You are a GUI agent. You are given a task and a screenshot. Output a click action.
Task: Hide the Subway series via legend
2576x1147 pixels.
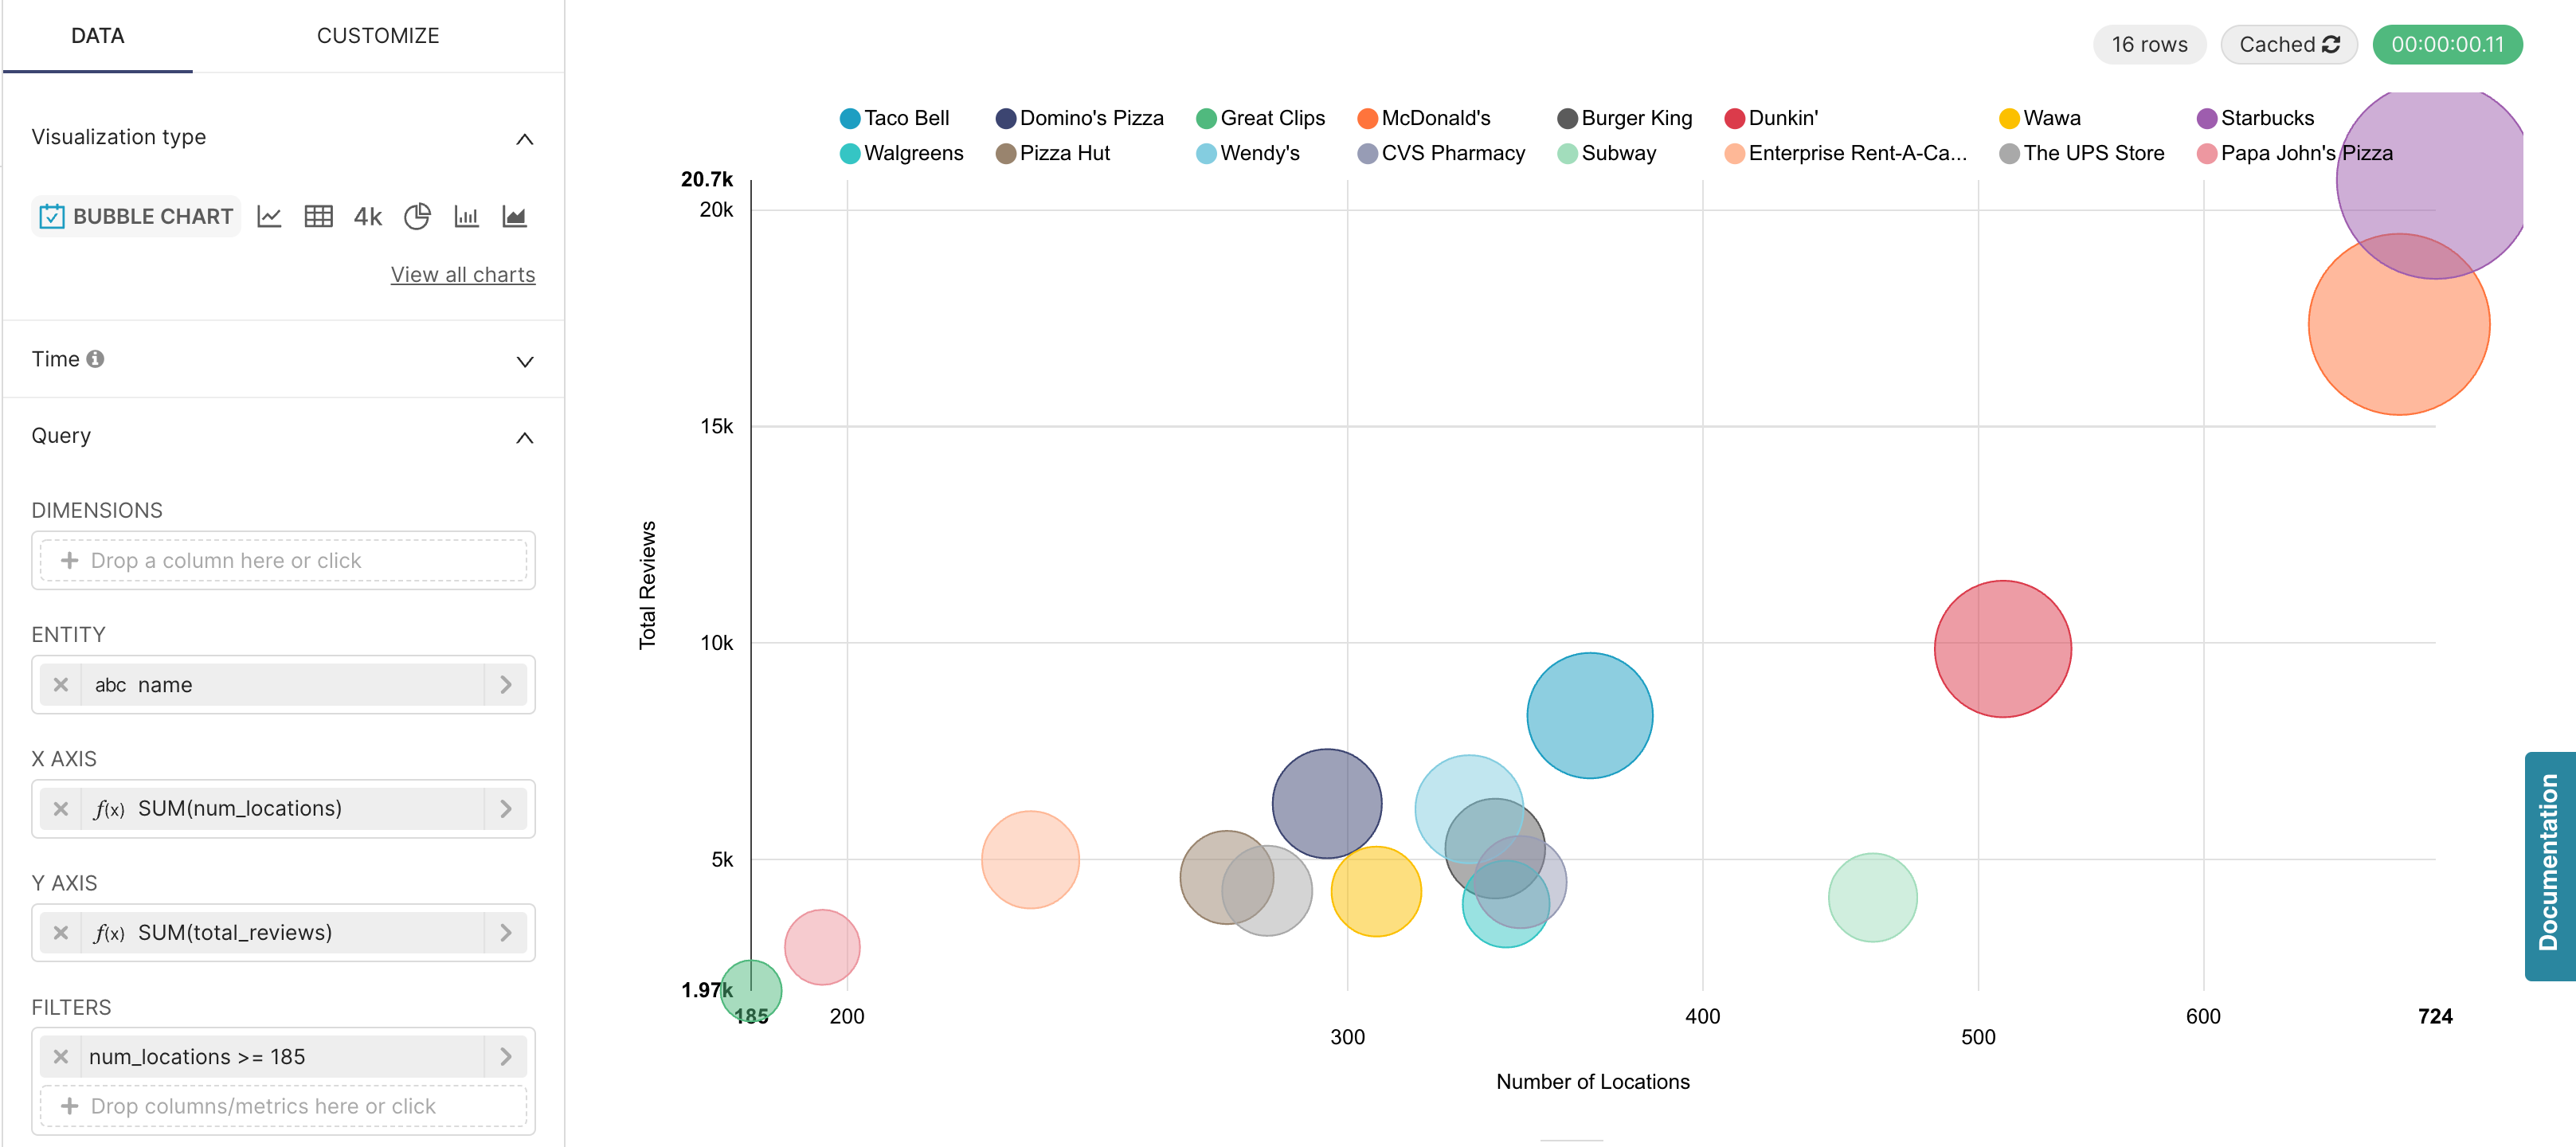[1617, 153]
